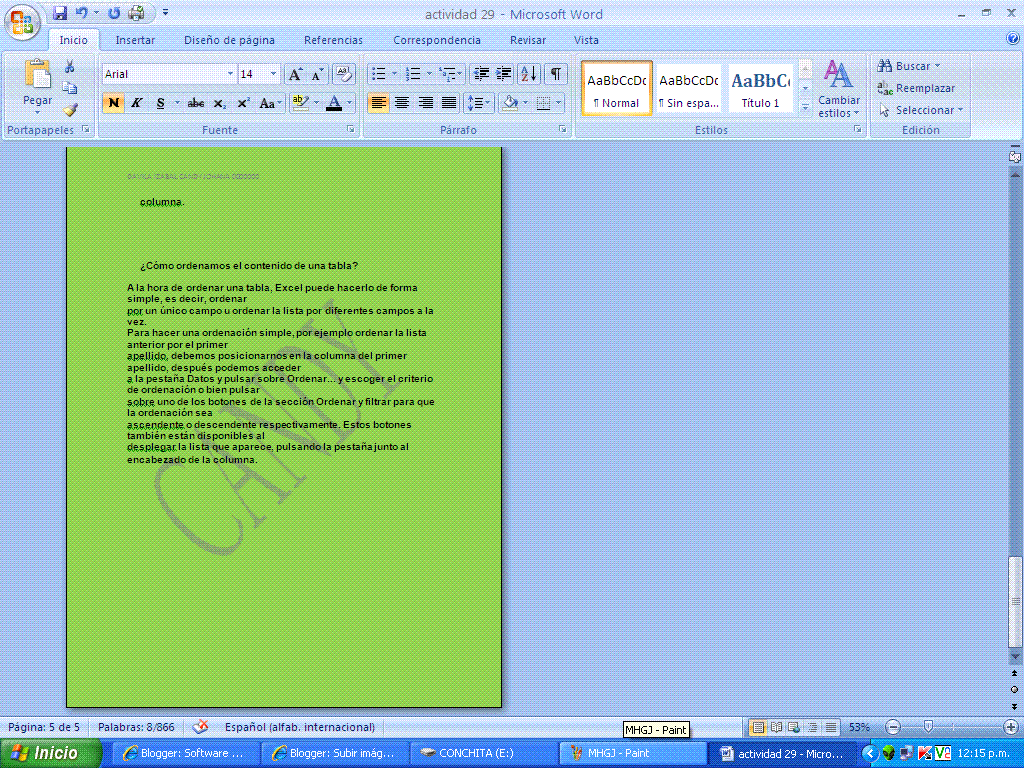This screenshot has height=768, width=1024.
Task: Open Fuente dialog launcher
Action: point(351,129)
